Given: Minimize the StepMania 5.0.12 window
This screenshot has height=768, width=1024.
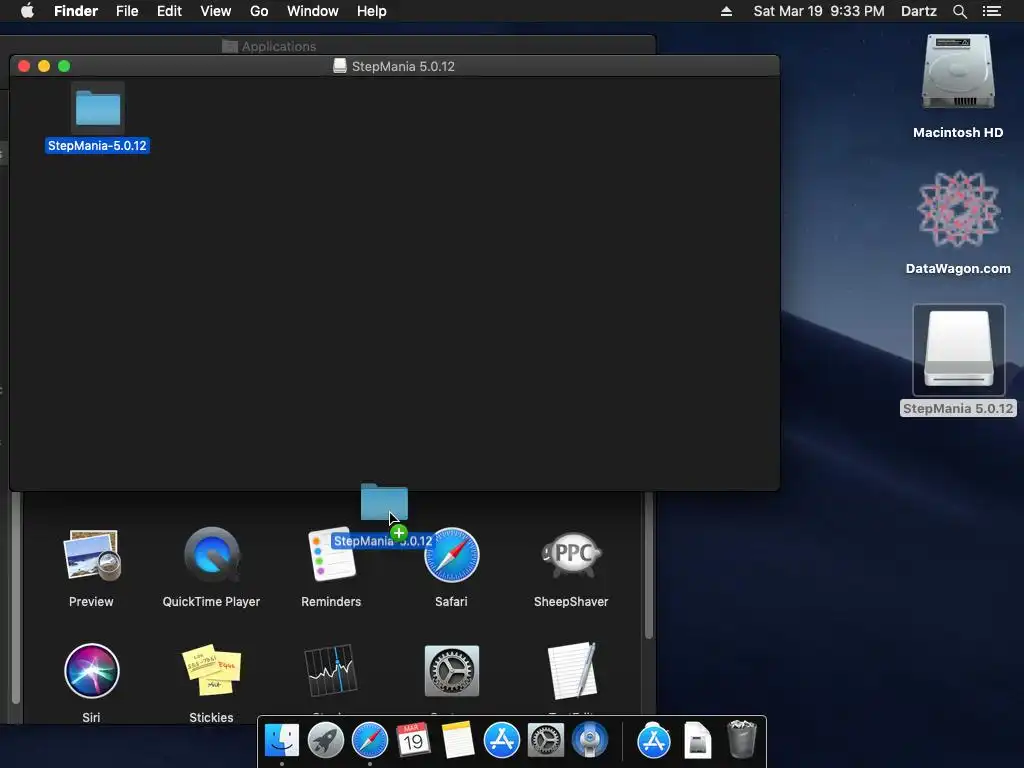Looking at the screenshot, I should (x=44, y=66).
